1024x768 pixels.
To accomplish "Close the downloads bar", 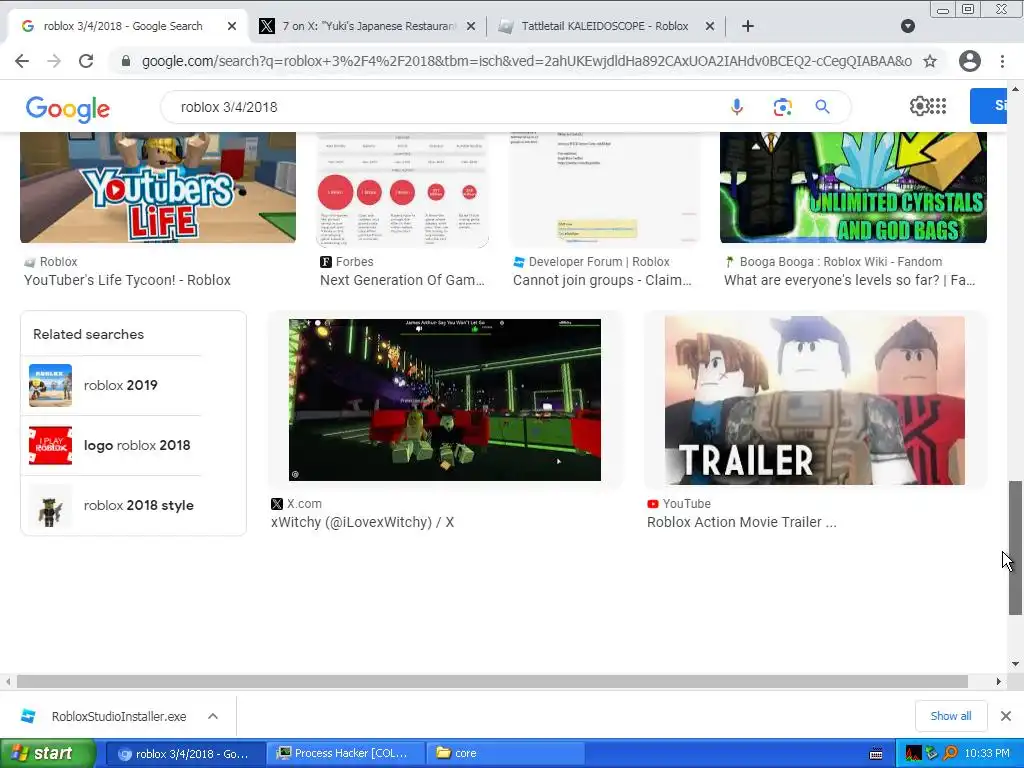I will [x=1006, y=716].
